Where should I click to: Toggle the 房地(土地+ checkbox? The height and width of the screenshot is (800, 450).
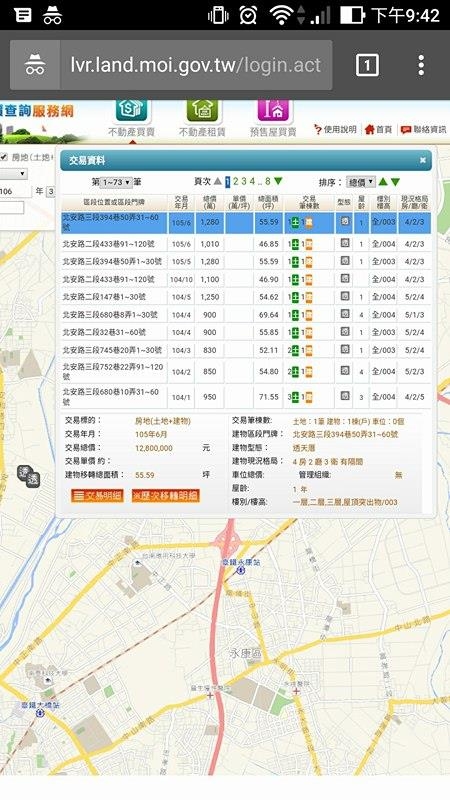[x=4, y=157]
